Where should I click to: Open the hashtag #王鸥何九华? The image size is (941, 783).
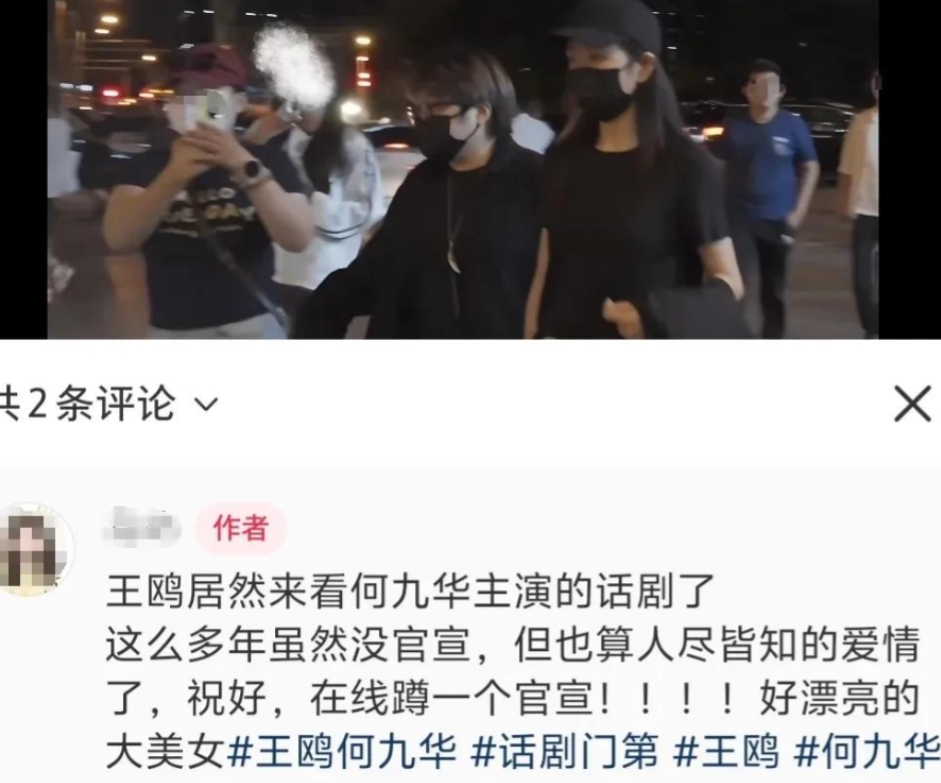[341, 752]
